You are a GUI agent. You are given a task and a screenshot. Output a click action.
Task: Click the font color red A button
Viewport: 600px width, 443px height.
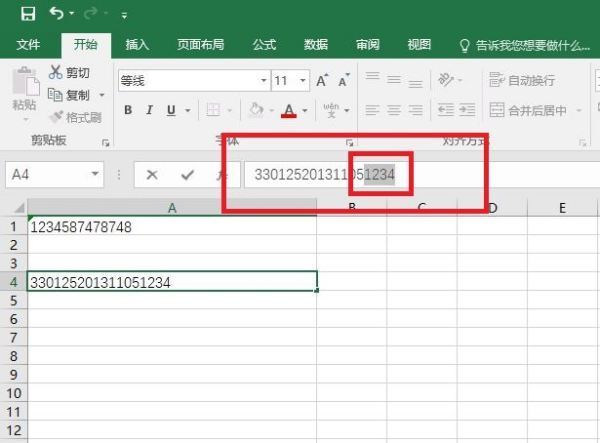[x=289, y=110]
